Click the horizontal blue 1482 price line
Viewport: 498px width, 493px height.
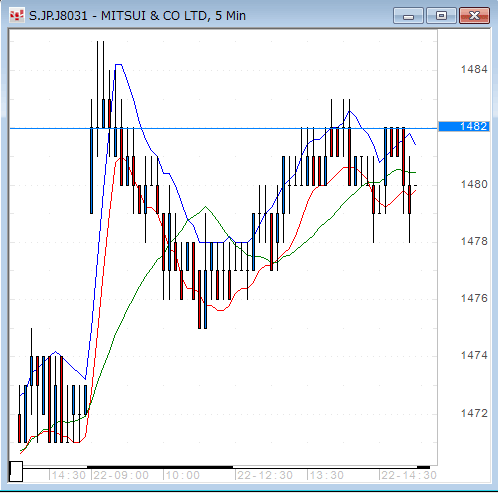click(223, 128)
